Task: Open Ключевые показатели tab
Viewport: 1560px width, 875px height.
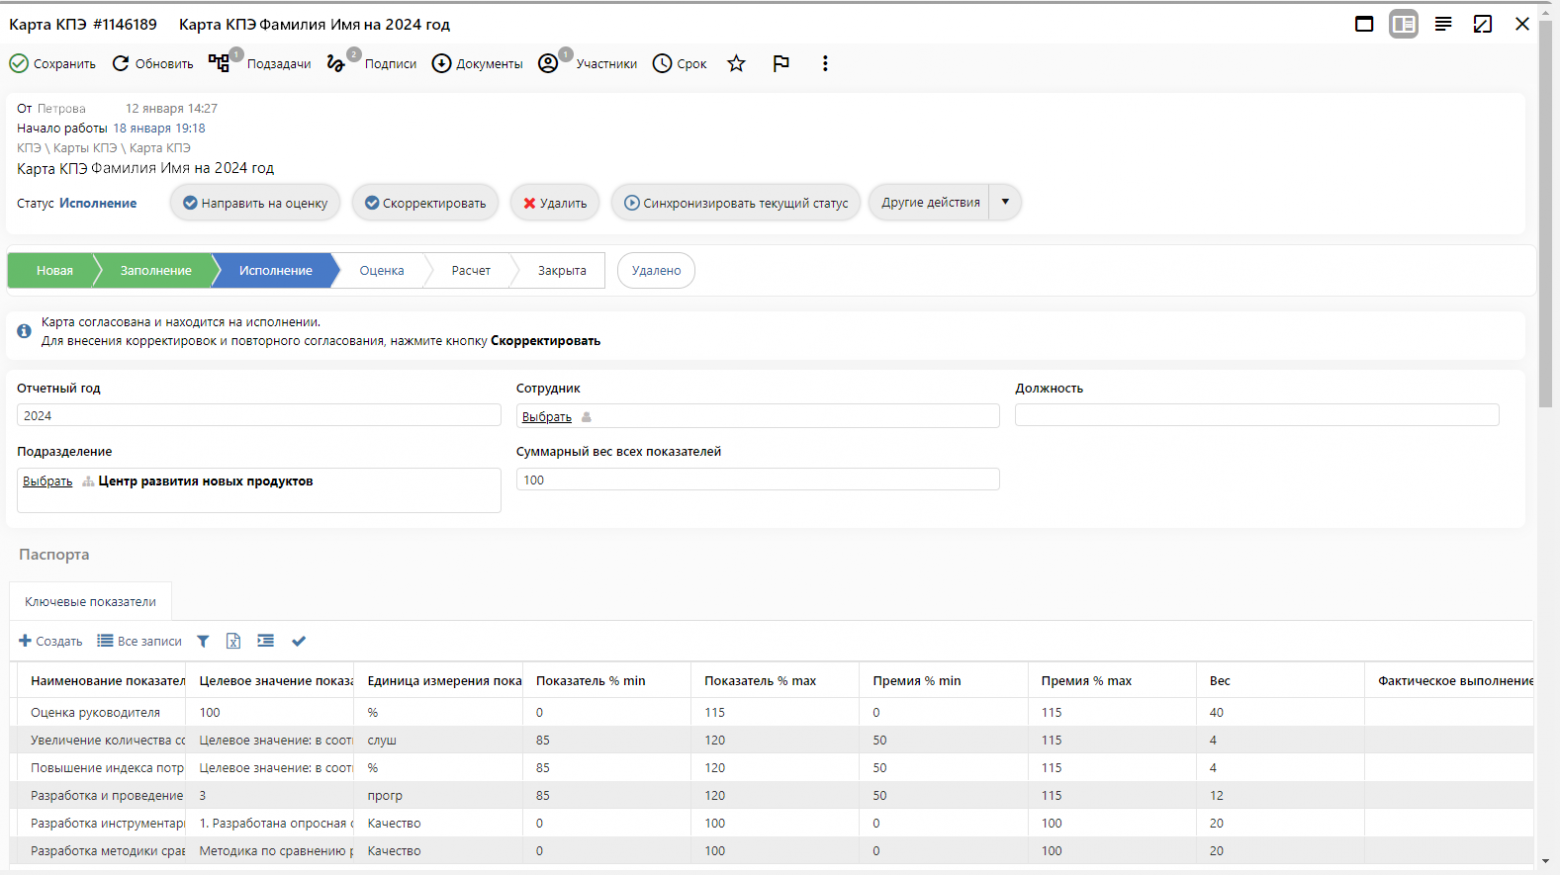Action: [x=90, y=601]
